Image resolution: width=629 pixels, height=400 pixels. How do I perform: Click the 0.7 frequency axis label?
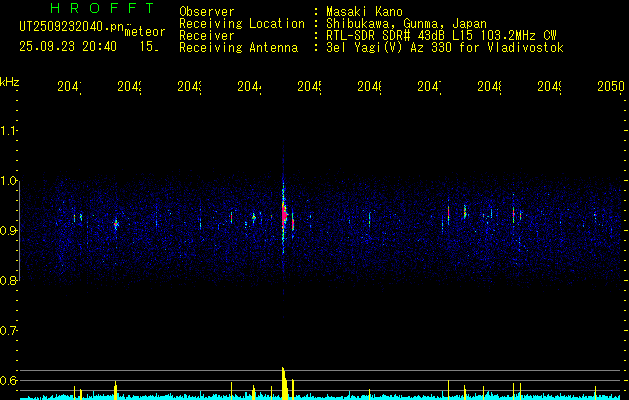[x=8, y=331]
